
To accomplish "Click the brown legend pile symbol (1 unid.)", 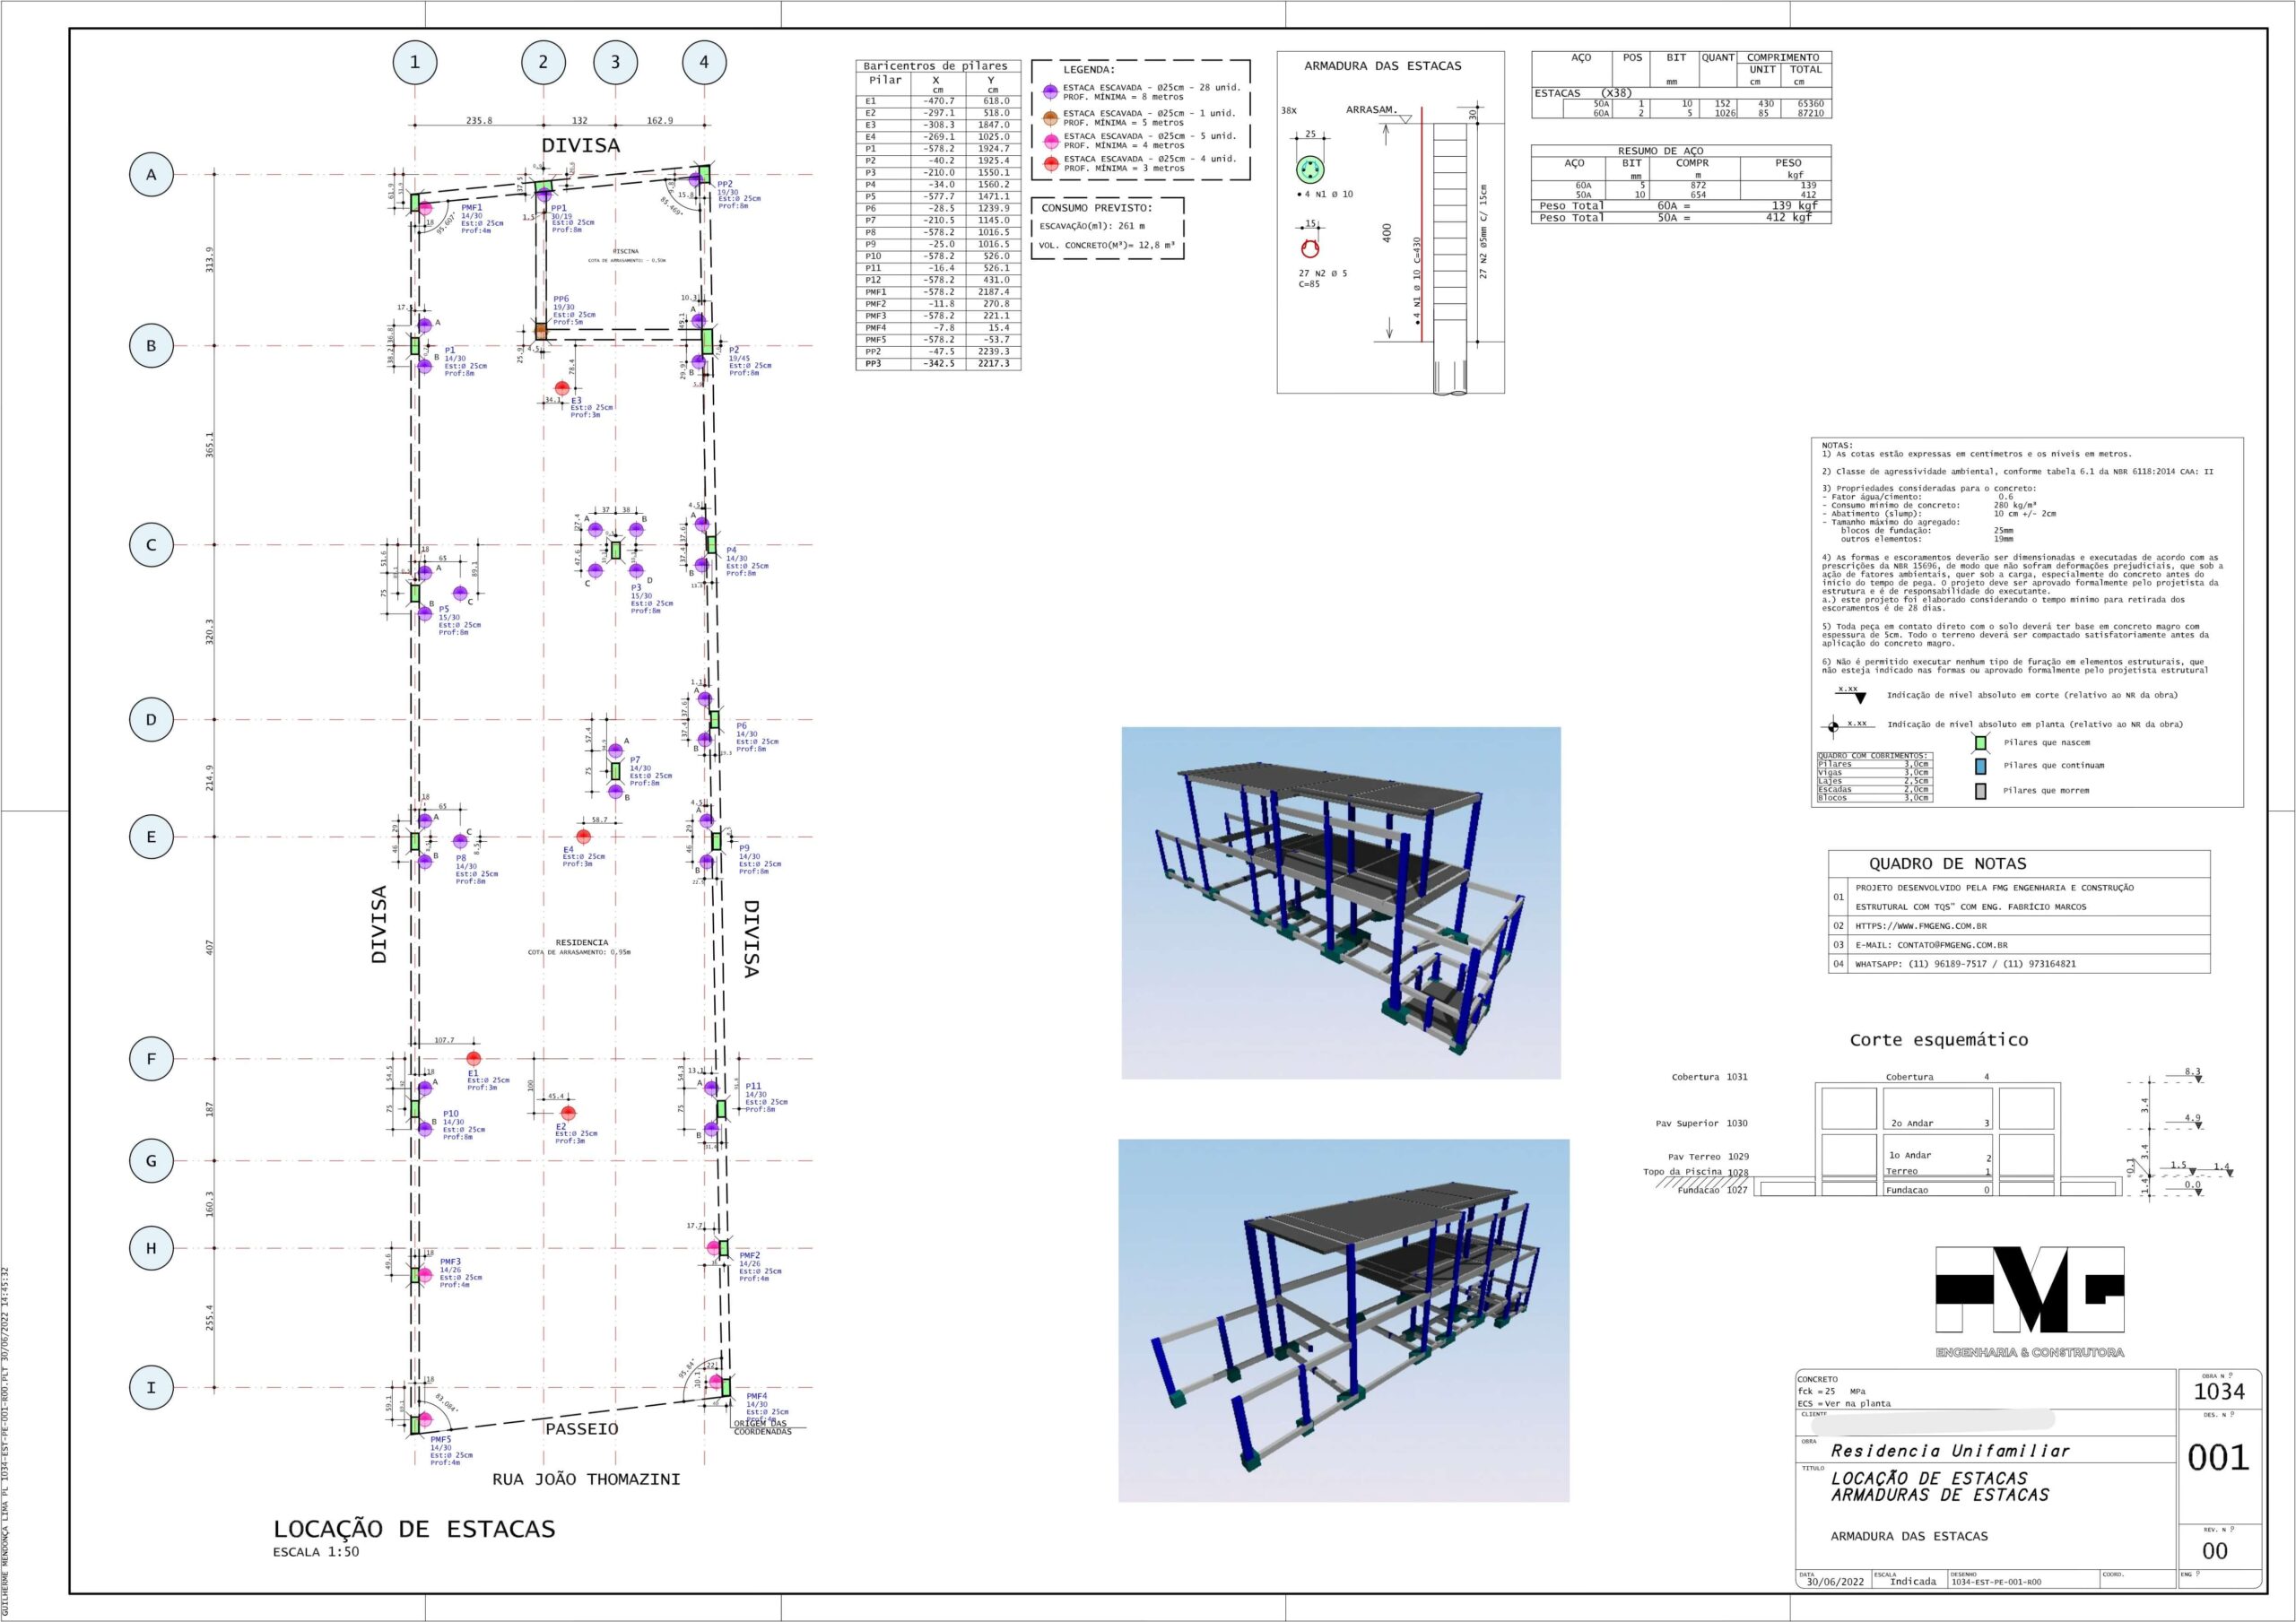I will pyautogui.click(x=1050, y=117).
